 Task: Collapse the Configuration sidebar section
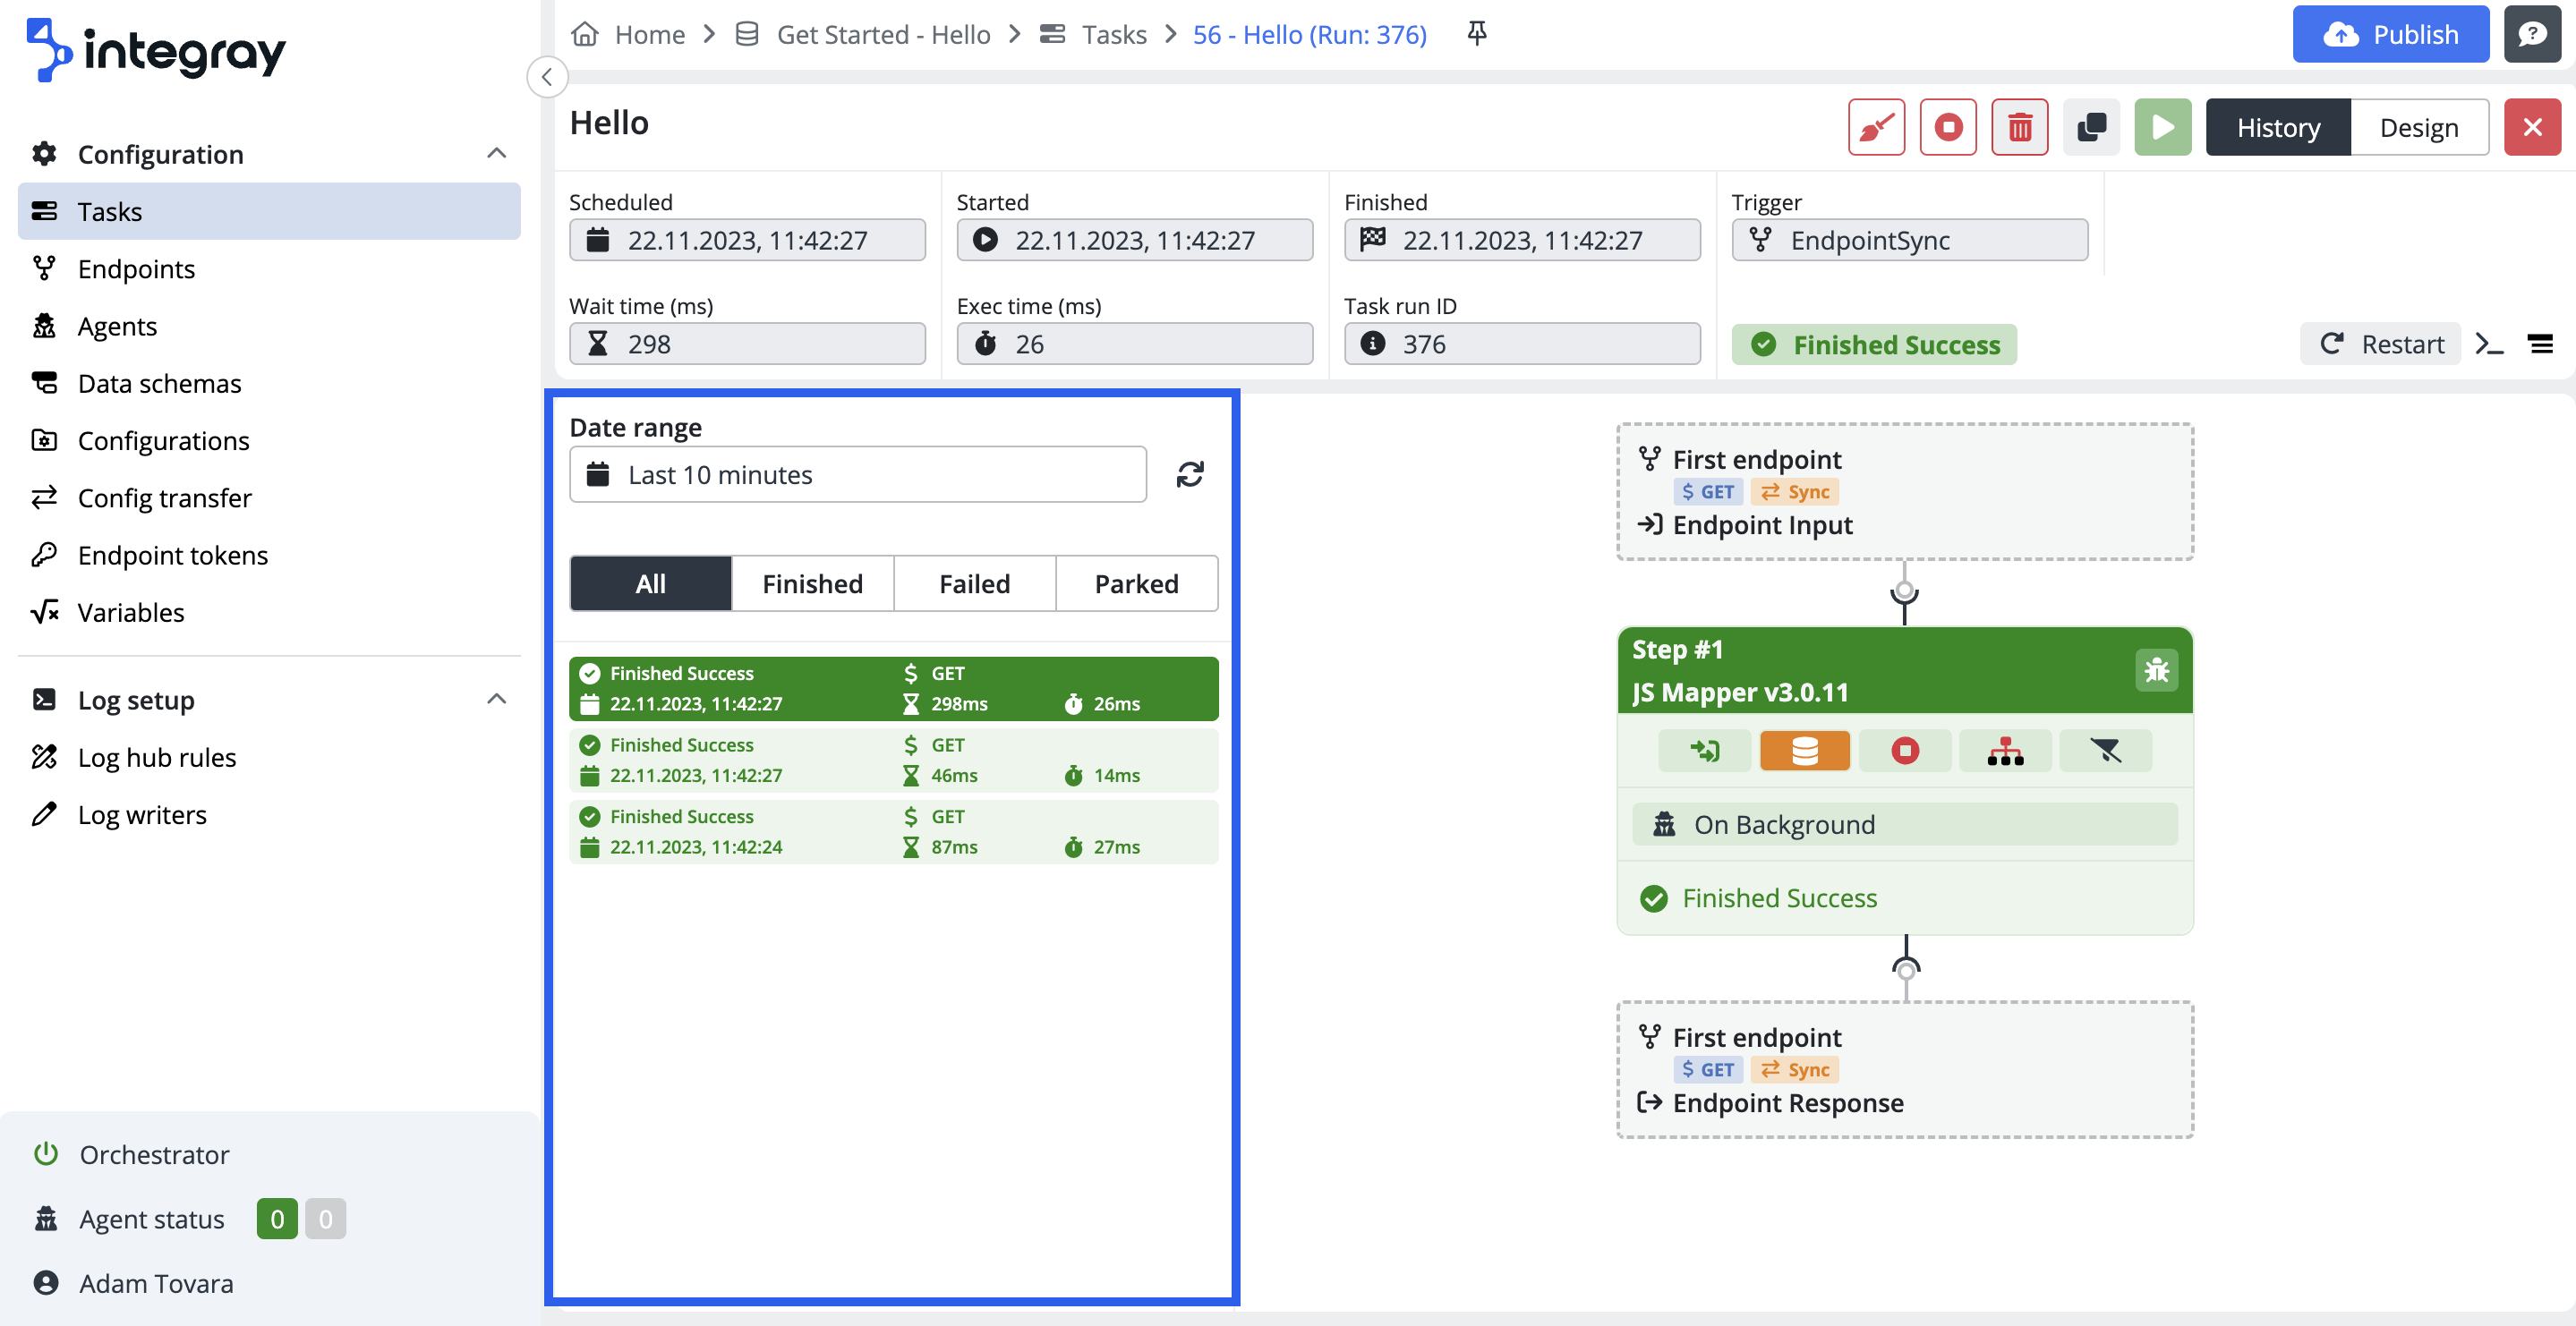pyautogui.click(x=496, y=153)
